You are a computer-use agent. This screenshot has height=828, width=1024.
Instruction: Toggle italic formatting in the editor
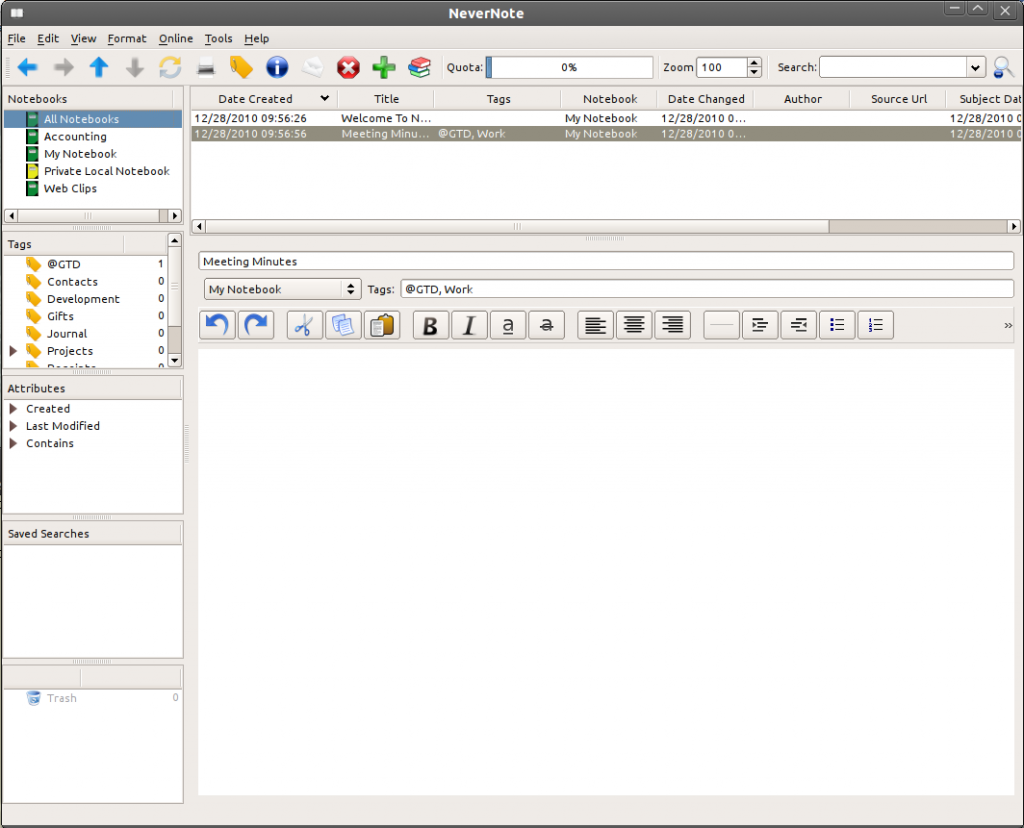pyautogui.click(x=469, y=325)
